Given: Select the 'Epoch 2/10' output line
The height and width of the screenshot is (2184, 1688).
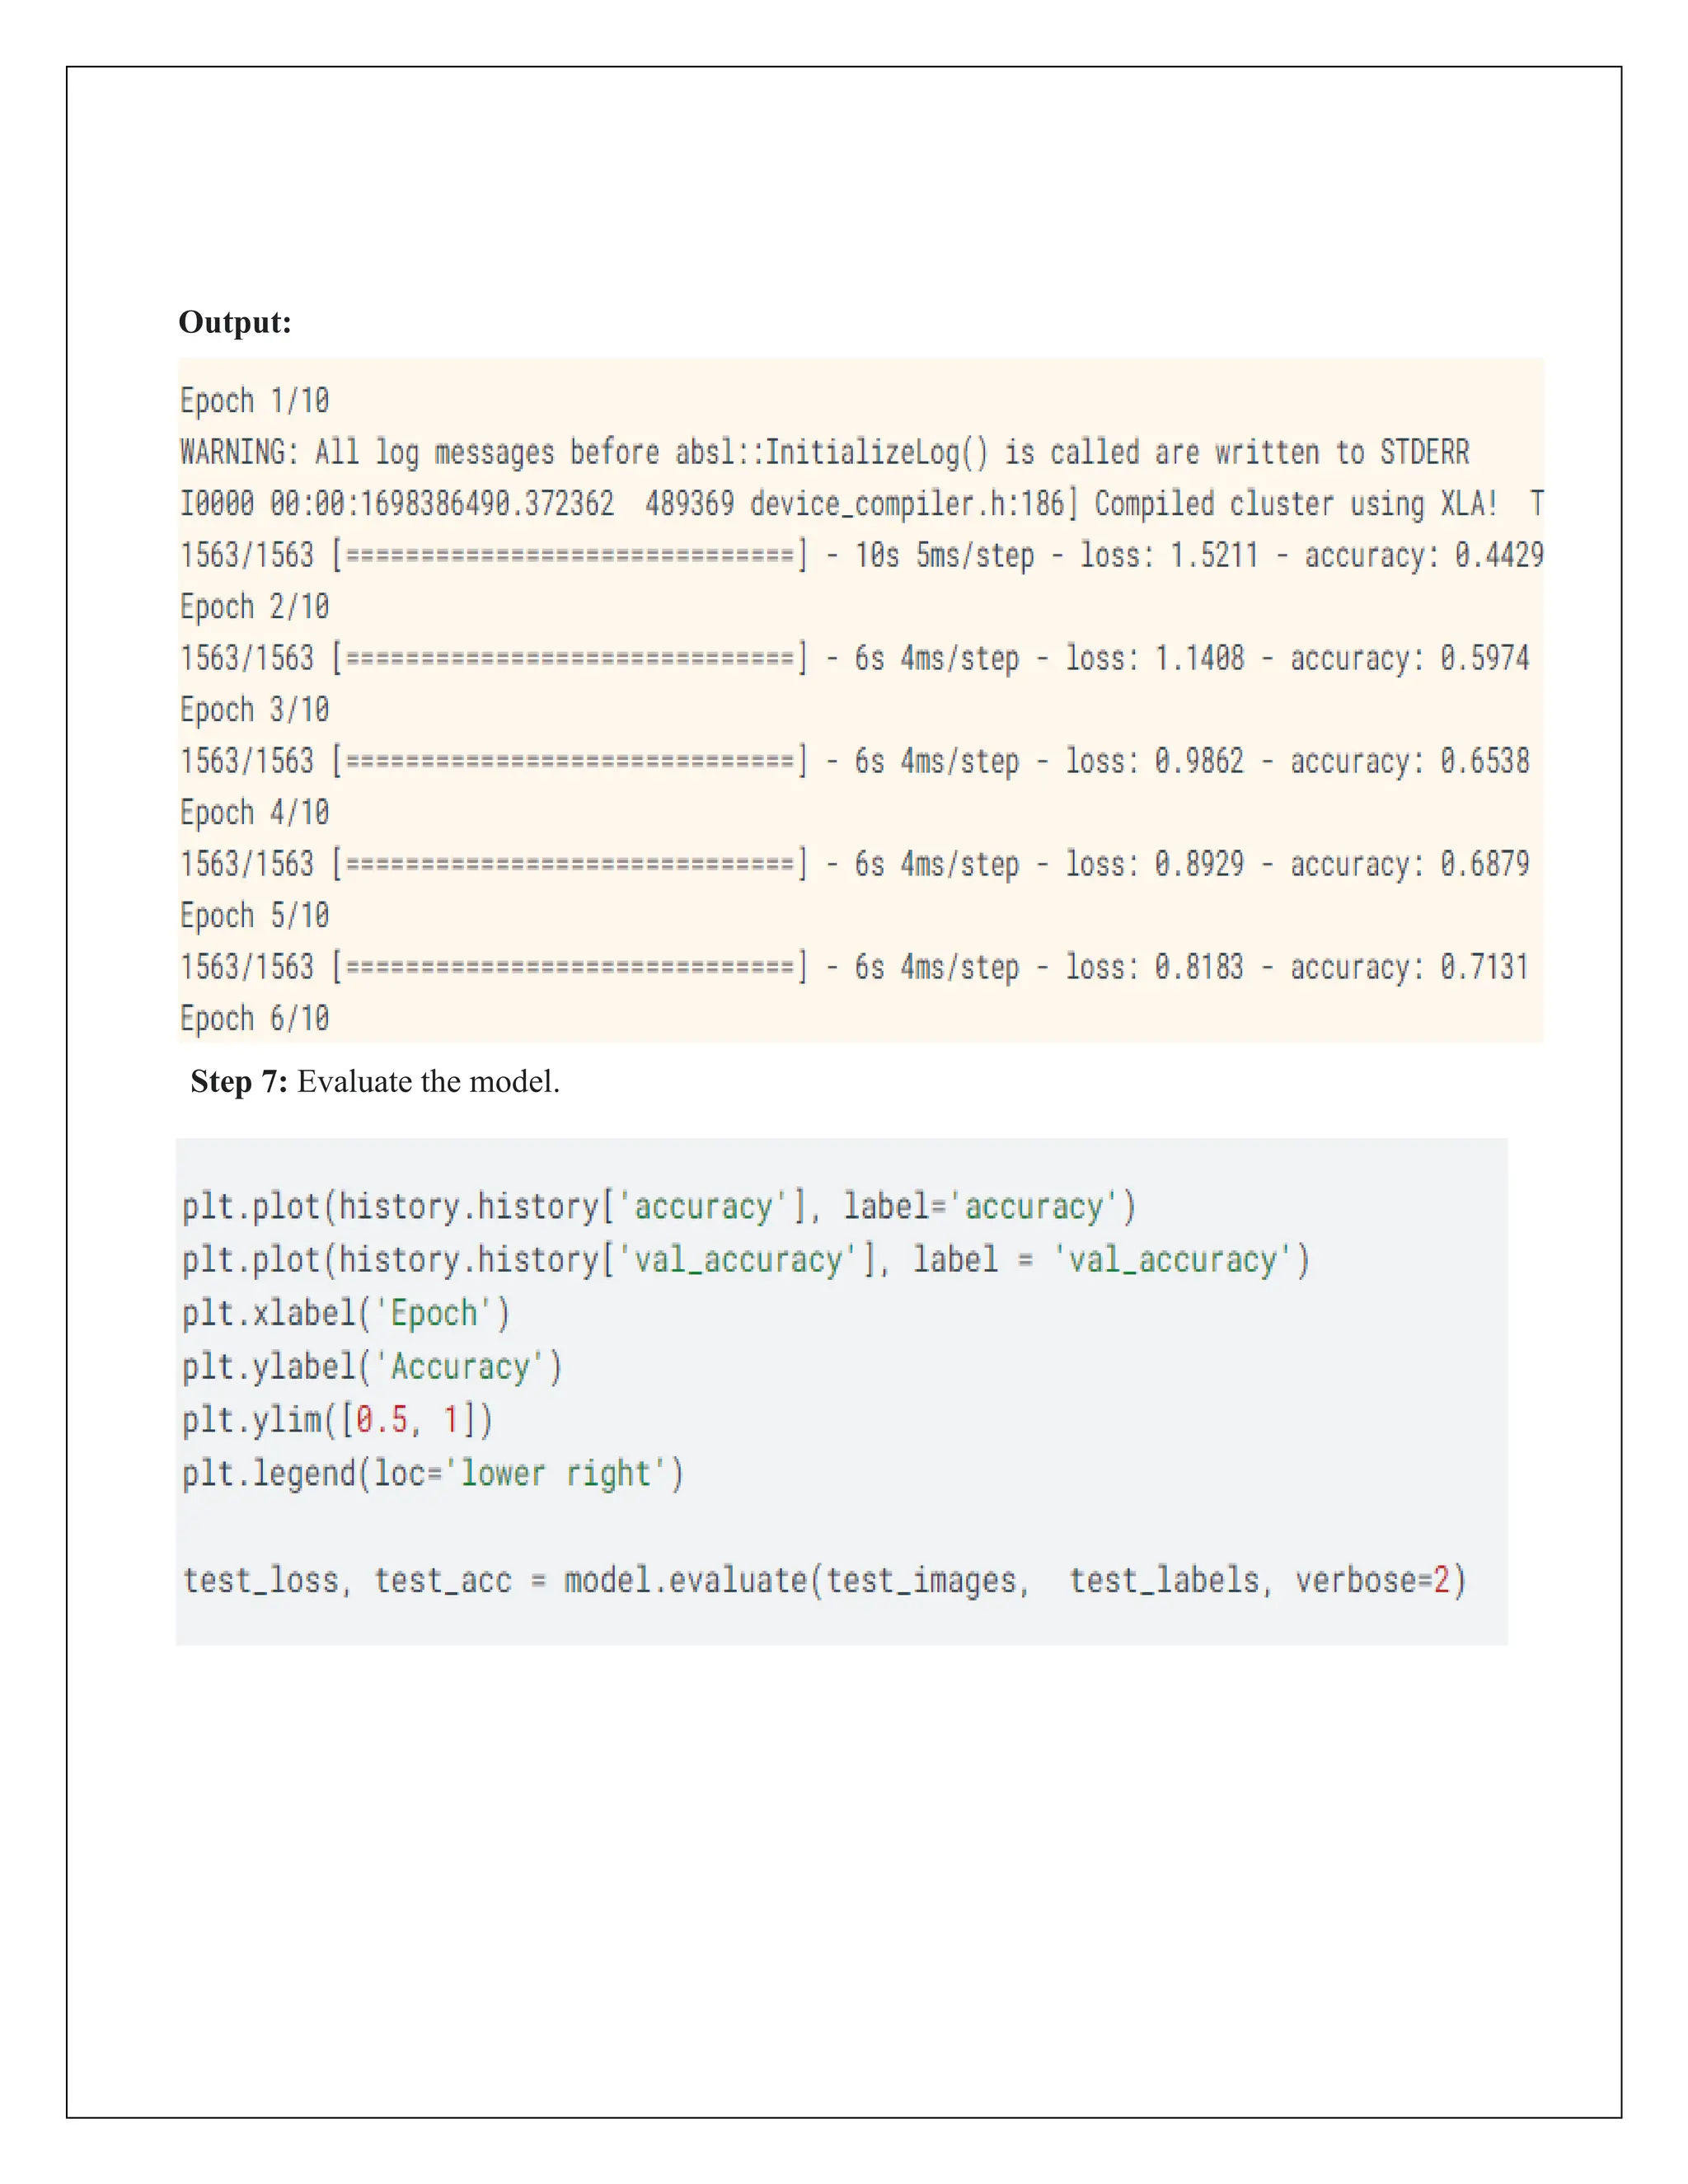Looking at the screenshot, I should pos(255,607).
